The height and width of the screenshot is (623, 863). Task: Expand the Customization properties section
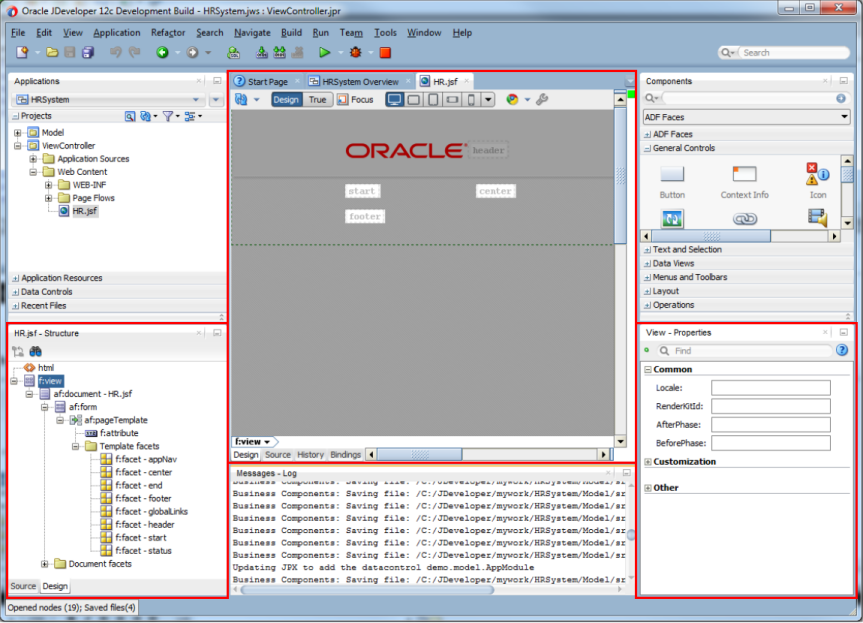tap(648, 462)
